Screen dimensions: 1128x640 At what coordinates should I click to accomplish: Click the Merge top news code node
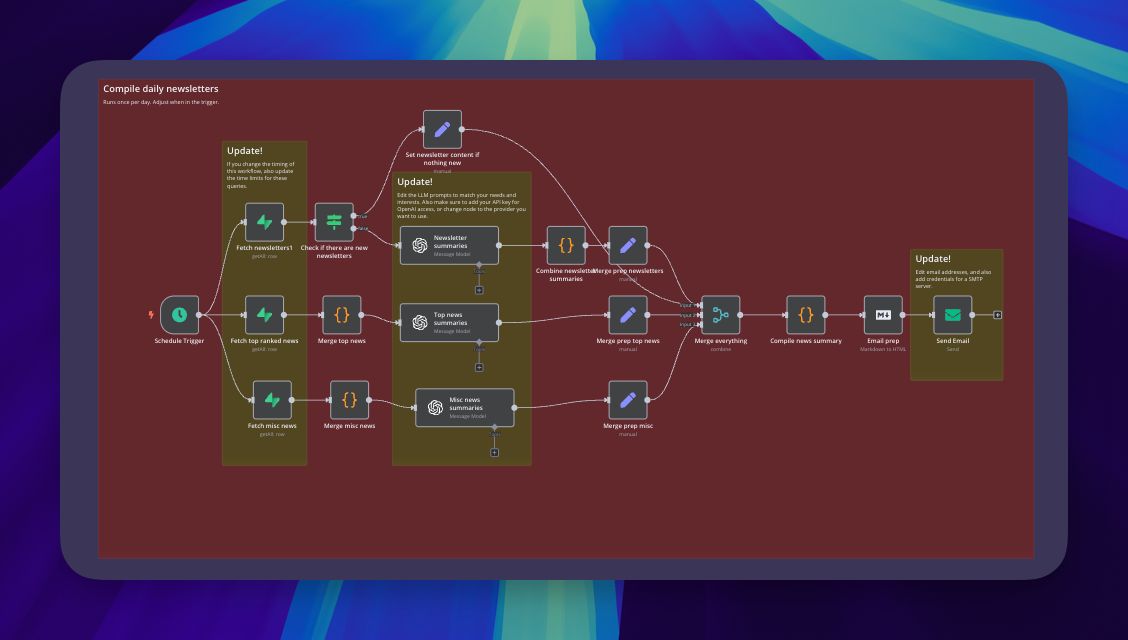(342, 315)
